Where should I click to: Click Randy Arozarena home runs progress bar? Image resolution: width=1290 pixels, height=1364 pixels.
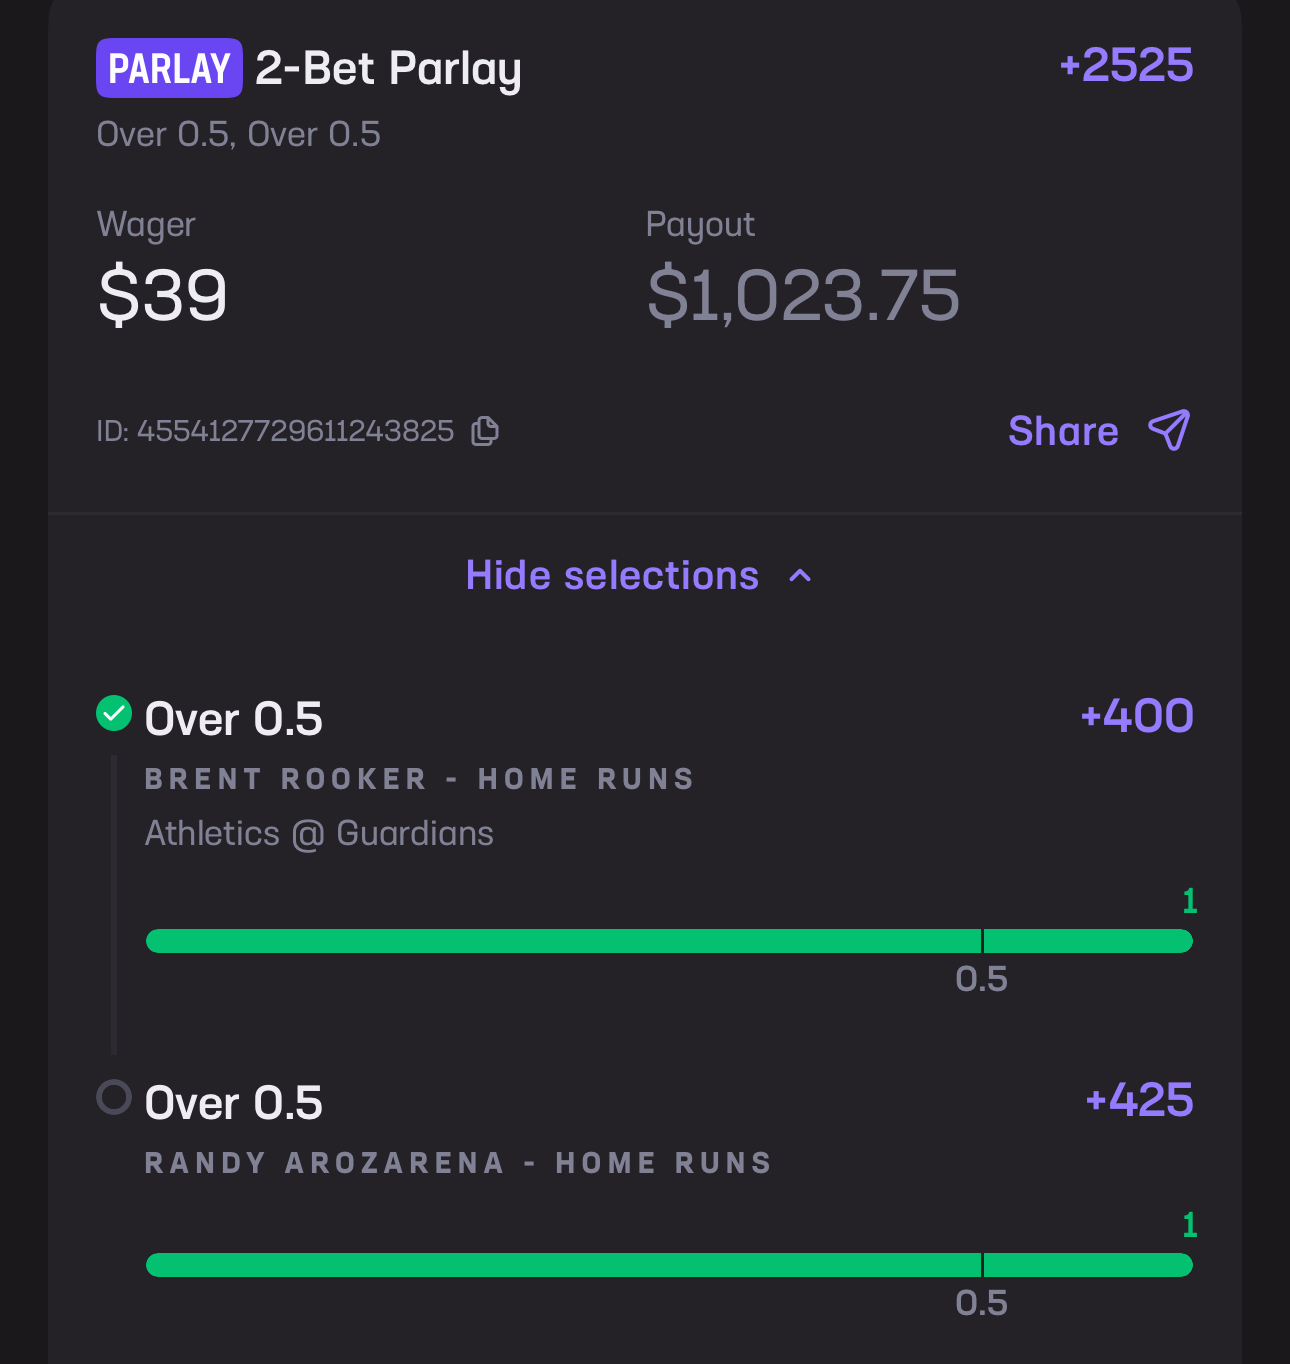click(x=668, y=1265)
